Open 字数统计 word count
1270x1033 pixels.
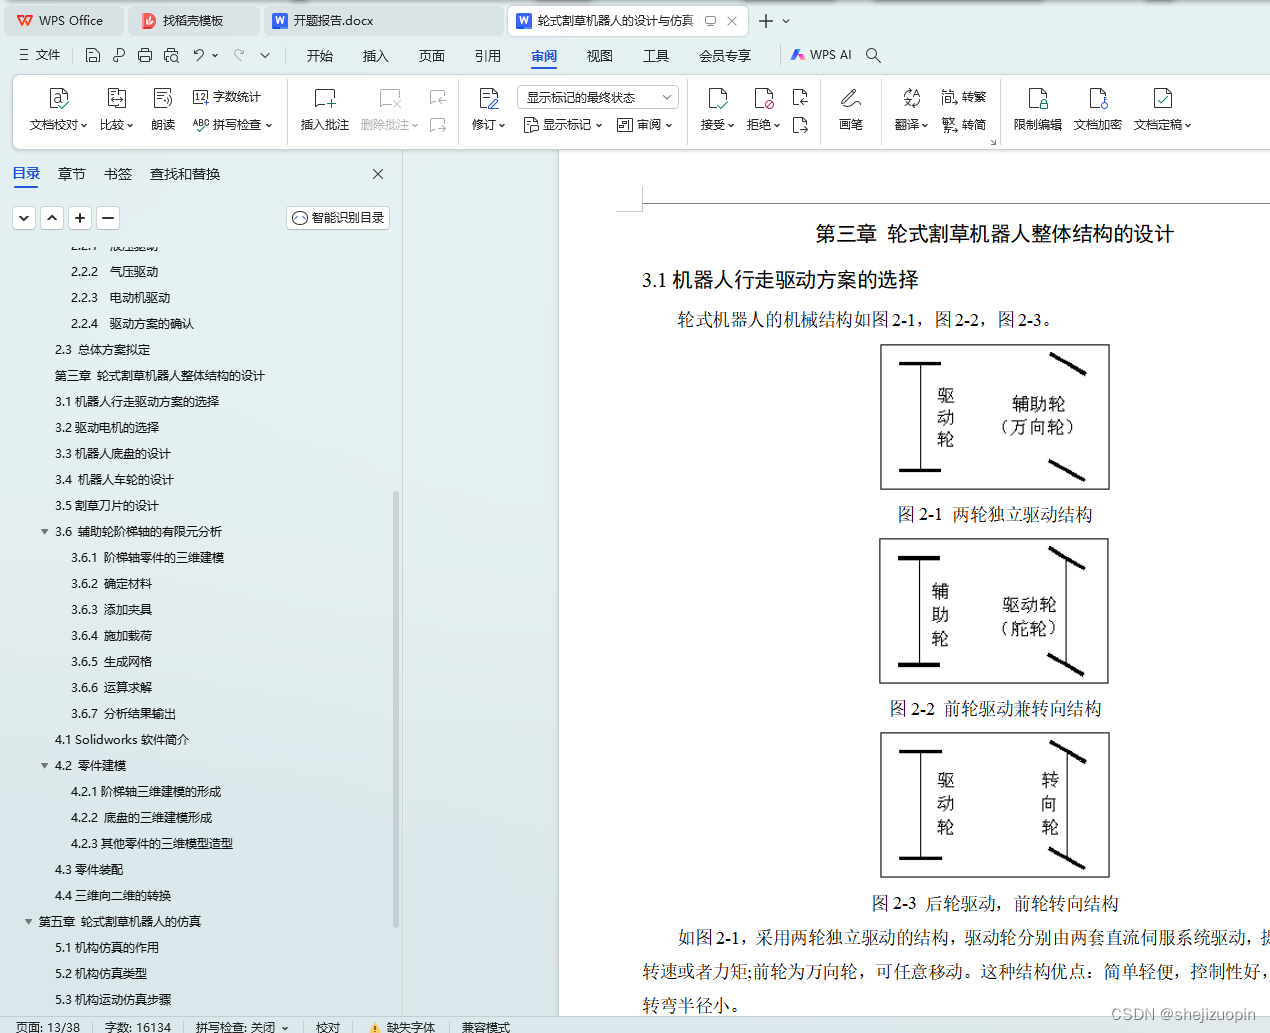[227, 97]
